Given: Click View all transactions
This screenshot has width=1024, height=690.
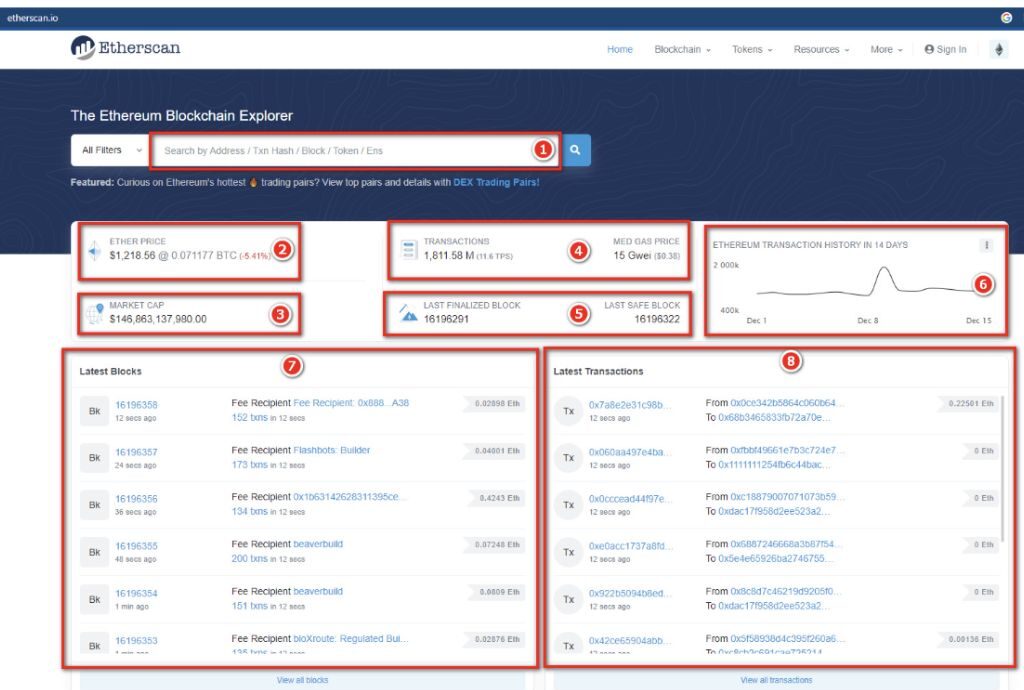Looking at the screenshot, I should [776, 680].
